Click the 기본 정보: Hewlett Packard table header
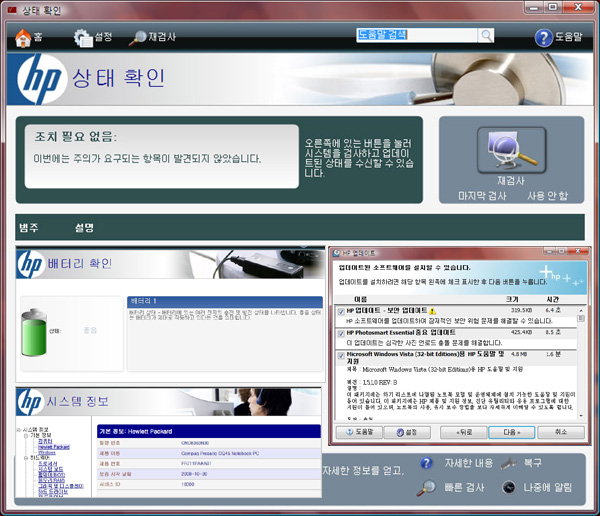 pos(209,431)
